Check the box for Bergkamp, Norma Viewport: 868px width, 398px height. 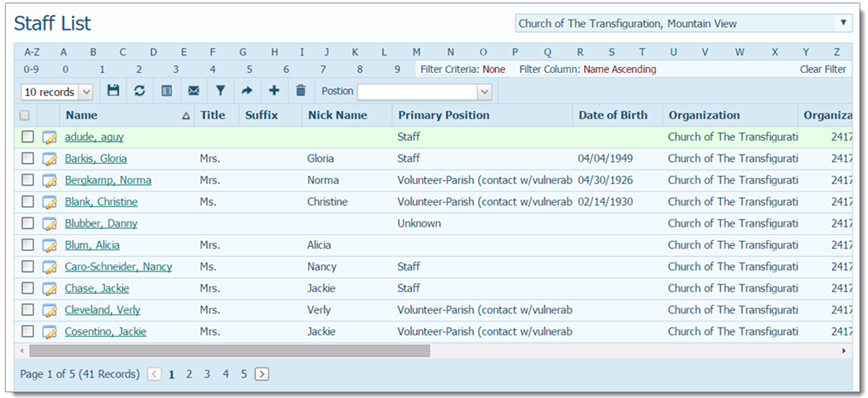pyautogui.click(x=27, y=180)
